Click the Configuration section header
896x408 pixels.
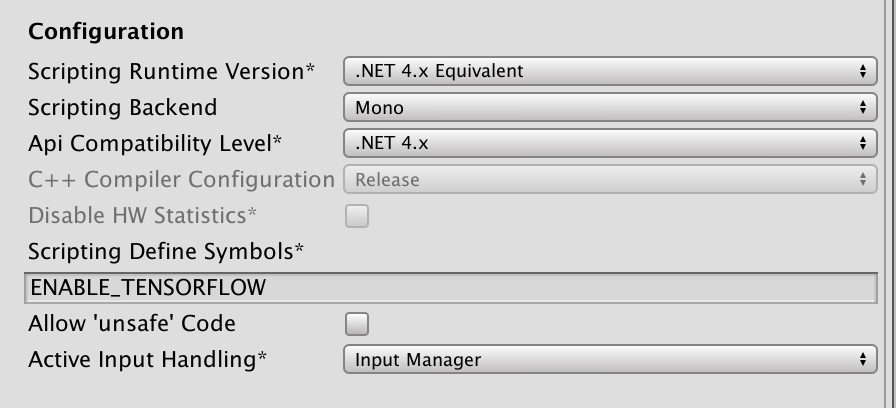[x=106, y=32]
